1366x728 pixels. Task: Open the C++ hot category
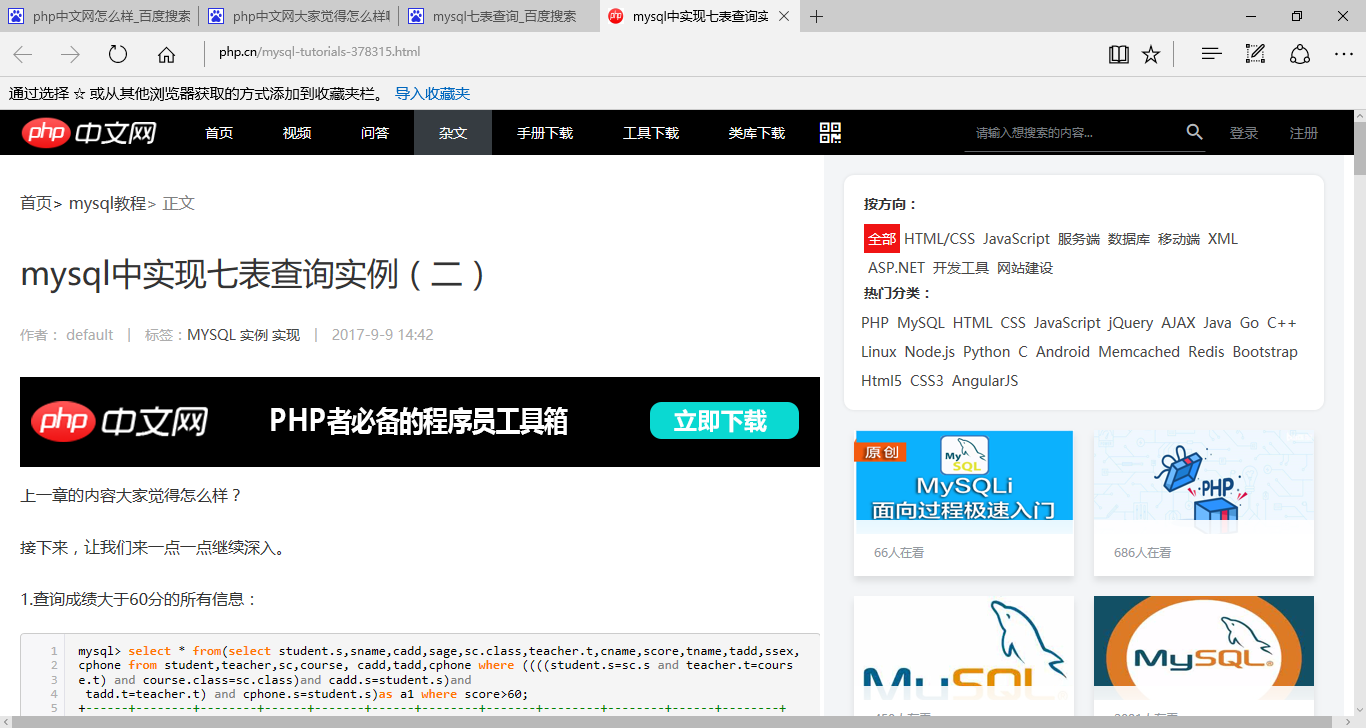1282,323
